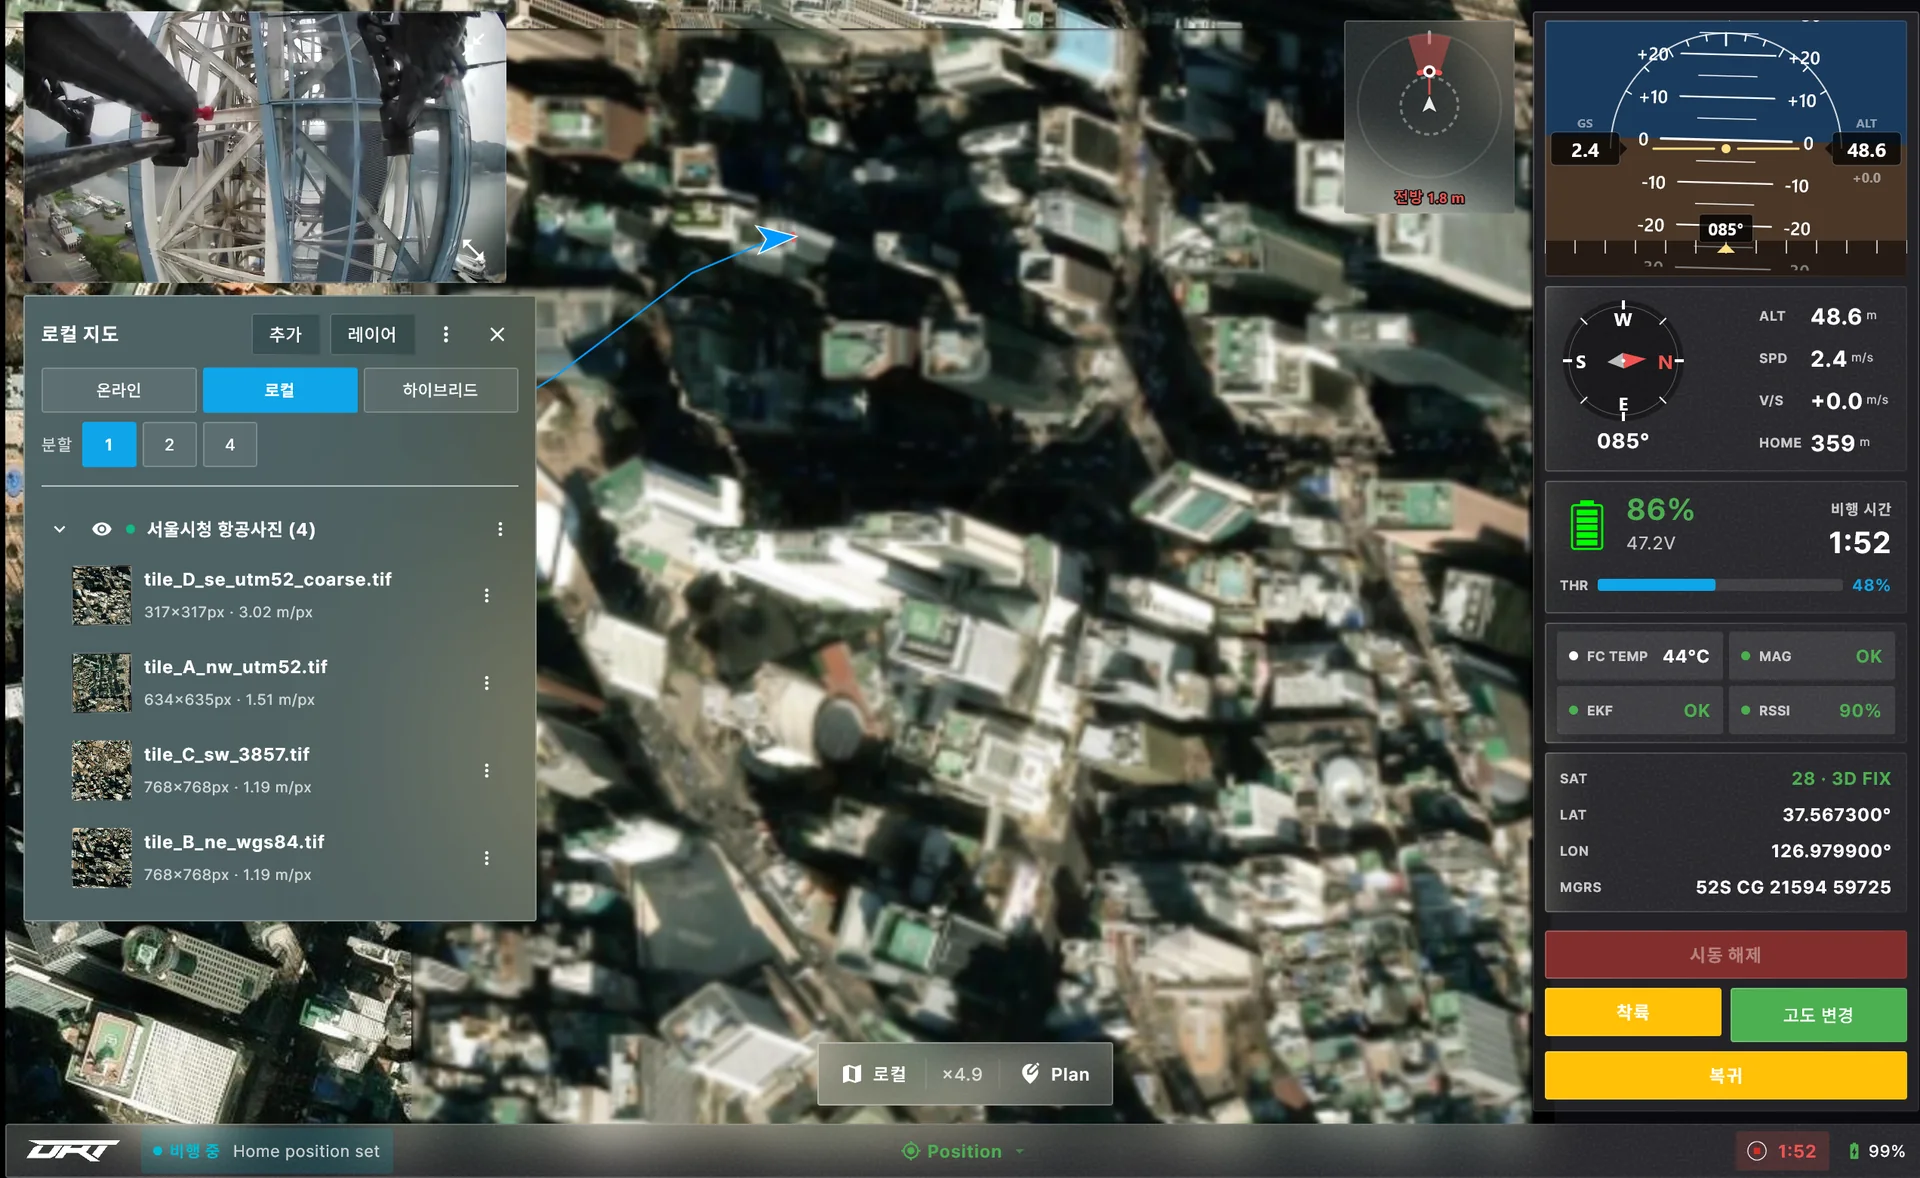Viewport: 1920px width, 1178px height.
Task: Shrink the camera video feed
Action: tap(476, 41)
